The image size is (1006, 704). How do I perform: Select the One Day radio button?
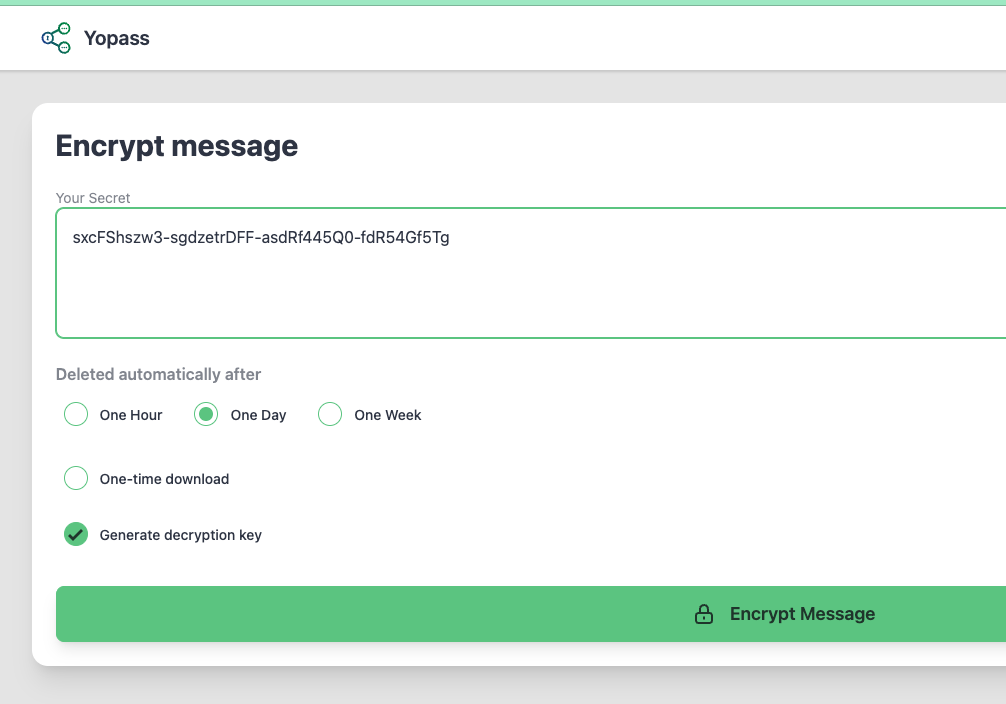tap(206, 414)
